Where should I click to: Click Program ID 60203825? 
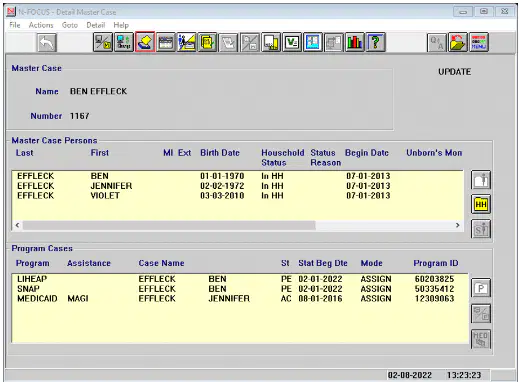pos(434,279)
